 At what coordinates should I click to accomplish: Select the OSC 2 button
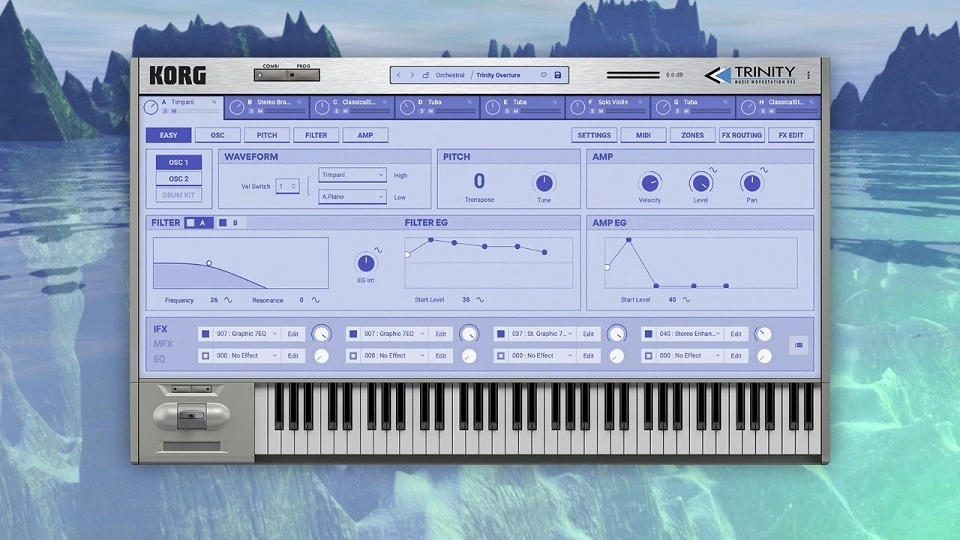click(179, 179)
